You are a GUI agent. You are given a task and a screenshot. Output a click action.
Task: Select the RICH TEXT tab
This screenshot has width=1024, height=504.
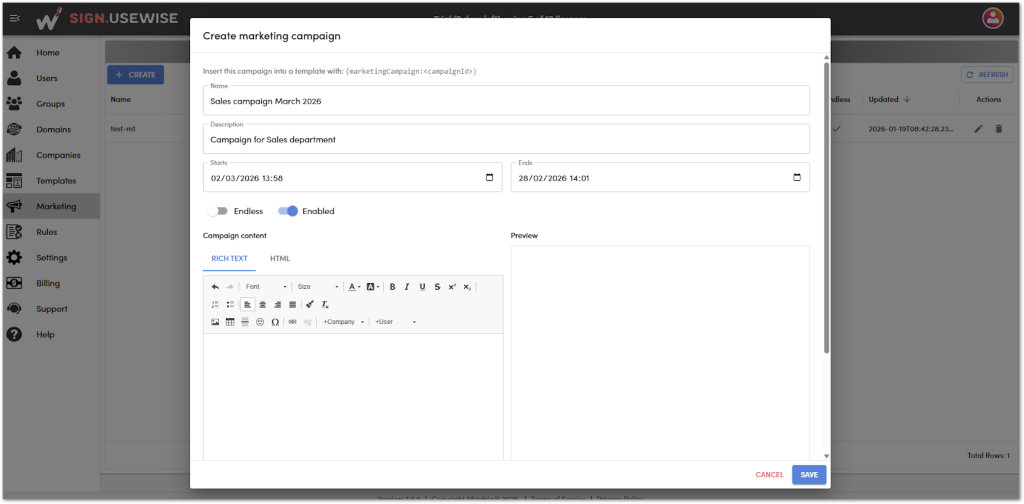pos(229,259)
